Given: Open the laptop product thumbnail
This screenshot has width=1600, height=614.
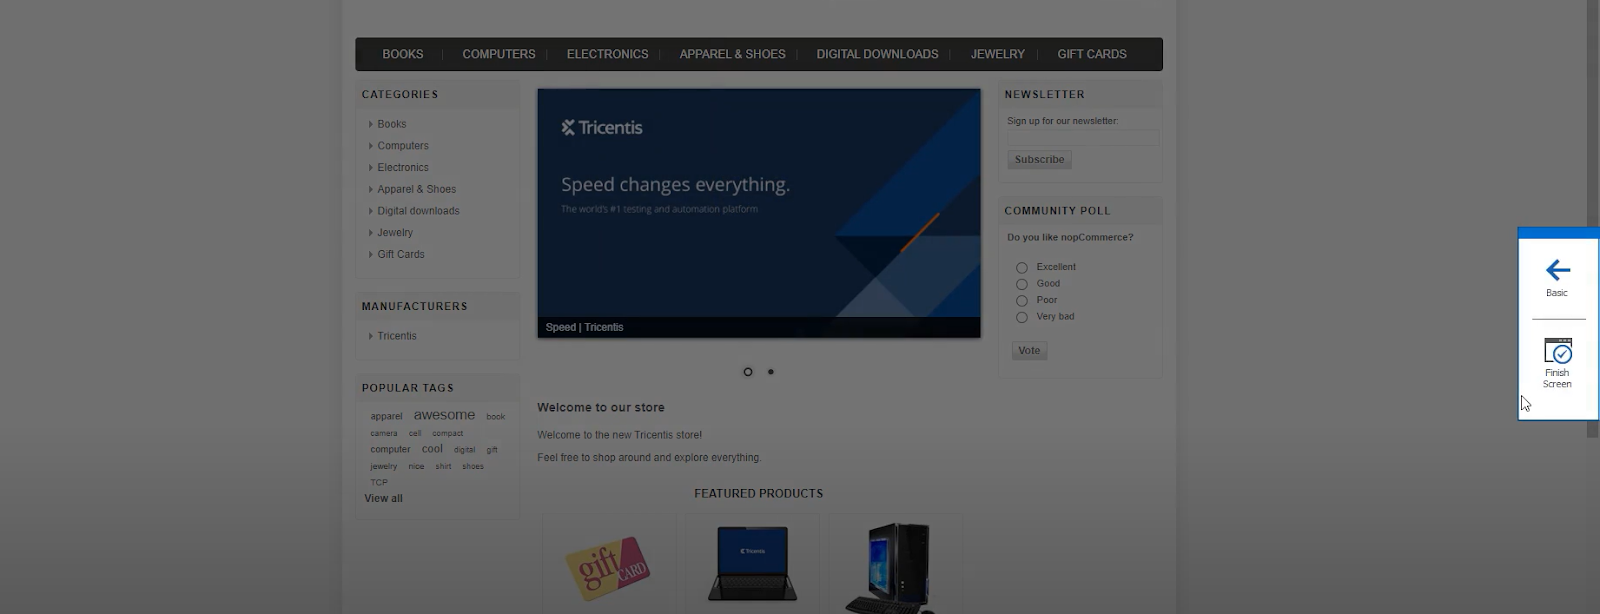Looking at the screenshot, I should pos(752,563).
